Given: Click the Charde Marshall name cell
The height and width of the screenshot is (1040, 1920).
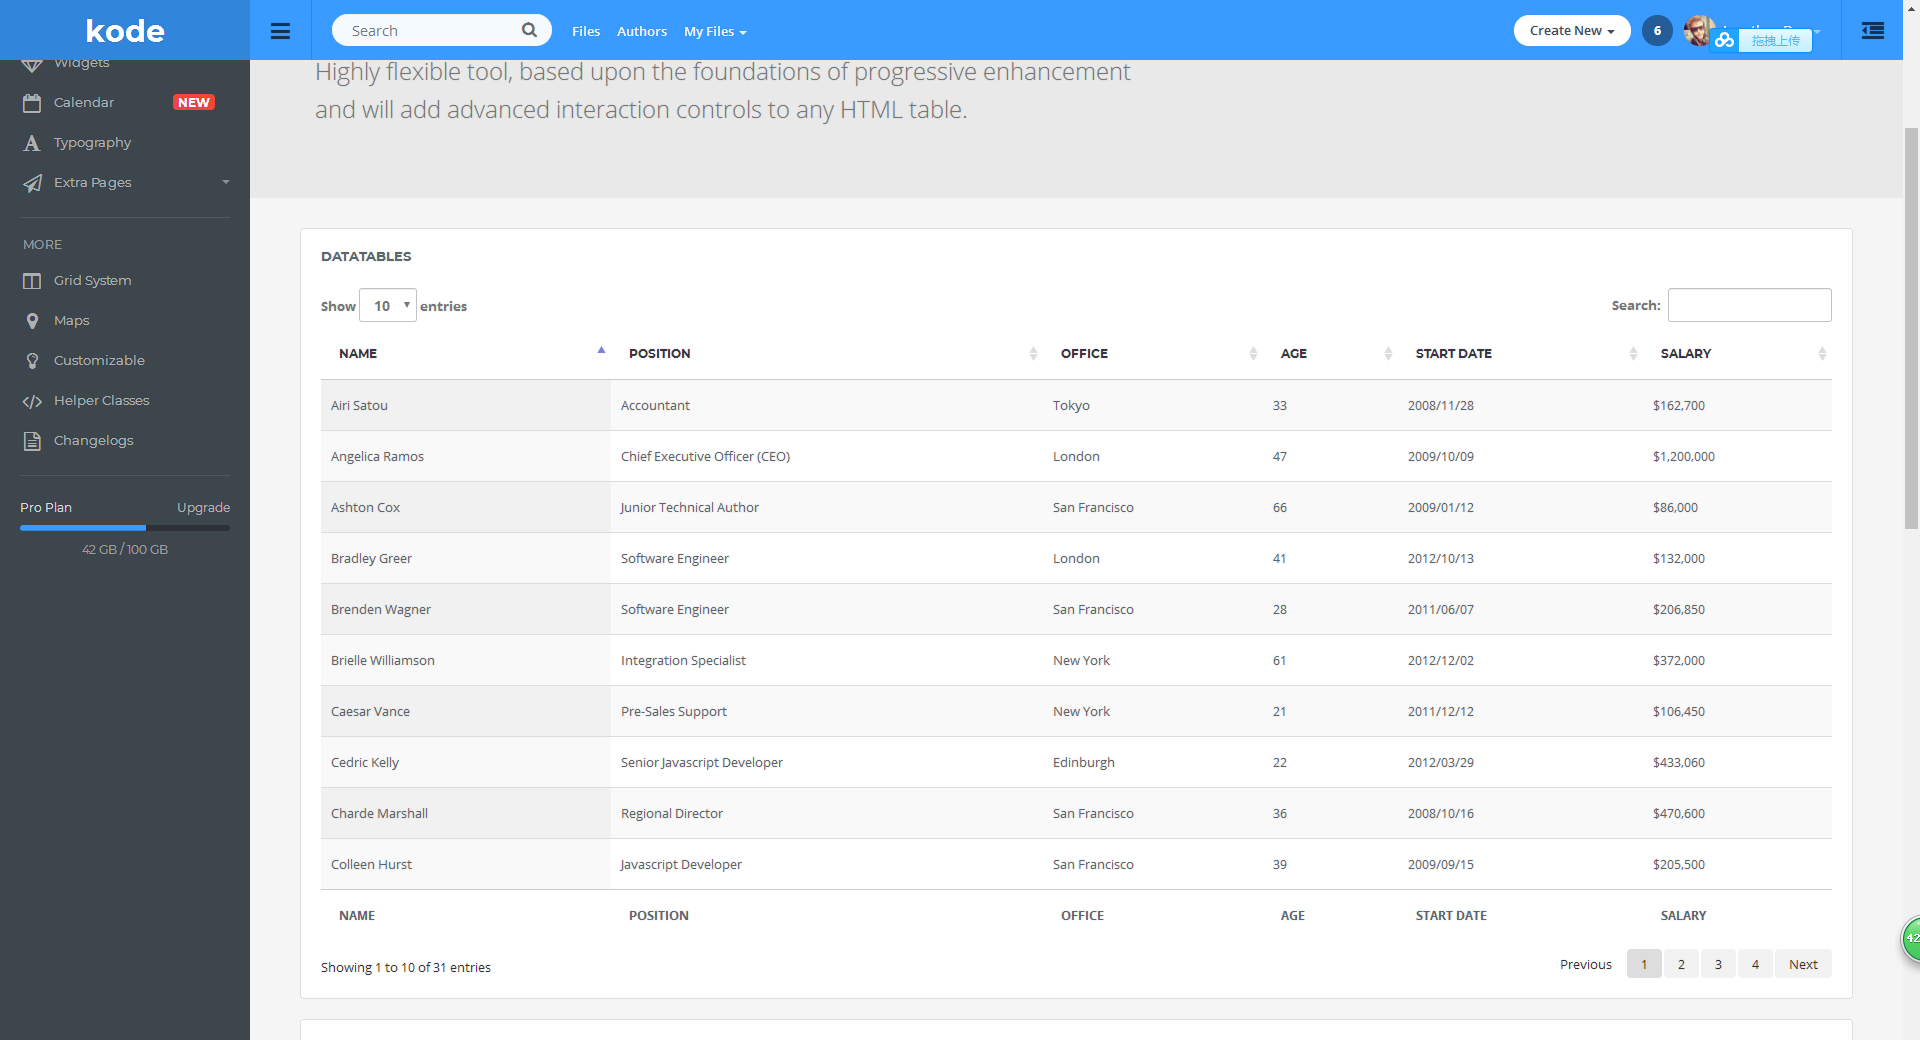Looking at the screenshot, I should point(465,813).
